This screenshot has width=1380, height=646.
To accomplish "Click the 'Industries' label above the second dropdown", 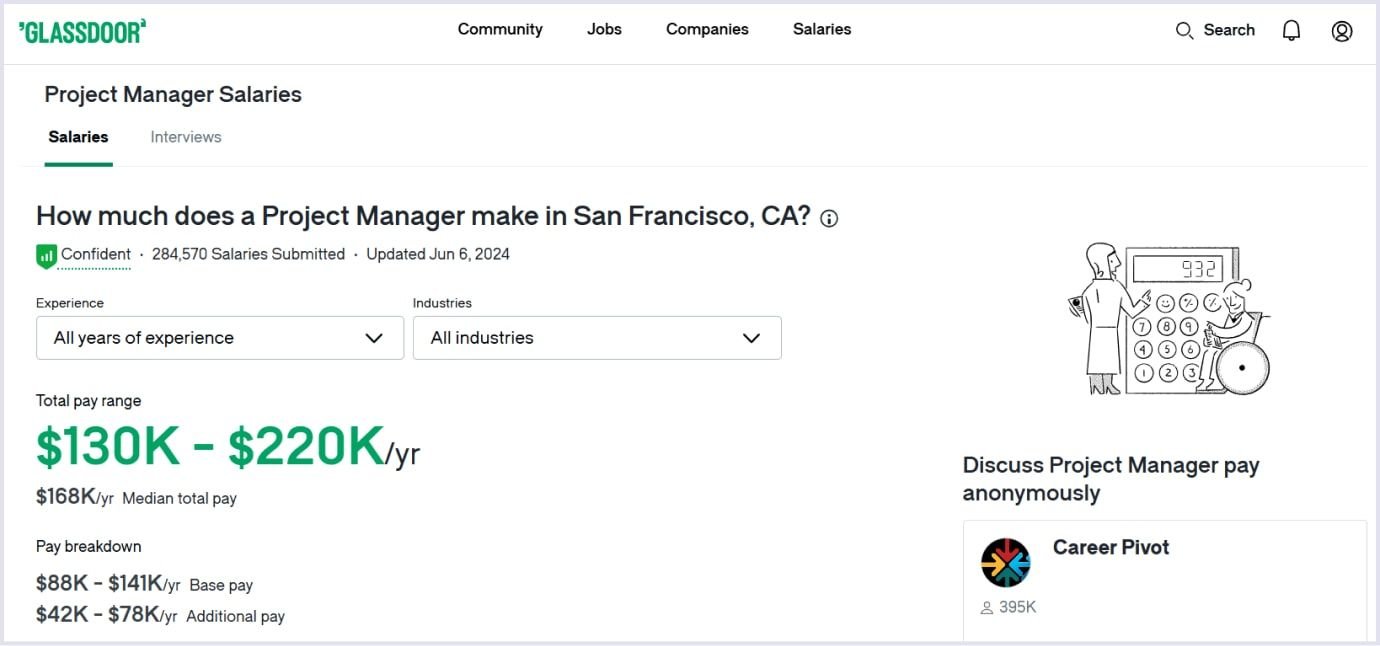I will (x=442, y=303).
